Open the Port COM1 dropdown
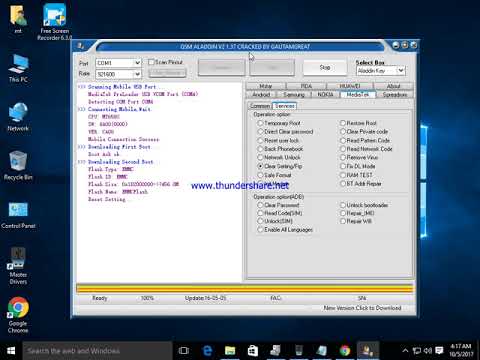Screen dimensions: 480x360 [x=137, y=63]
